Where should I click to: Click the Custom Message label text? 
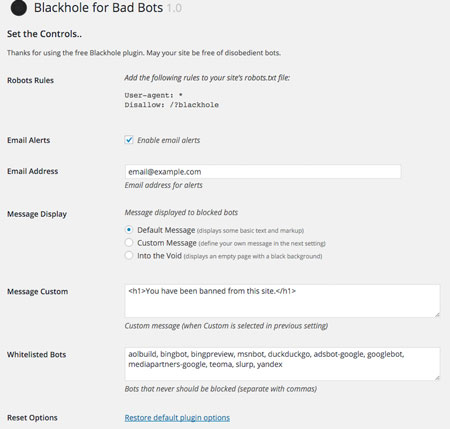[167, 243]
